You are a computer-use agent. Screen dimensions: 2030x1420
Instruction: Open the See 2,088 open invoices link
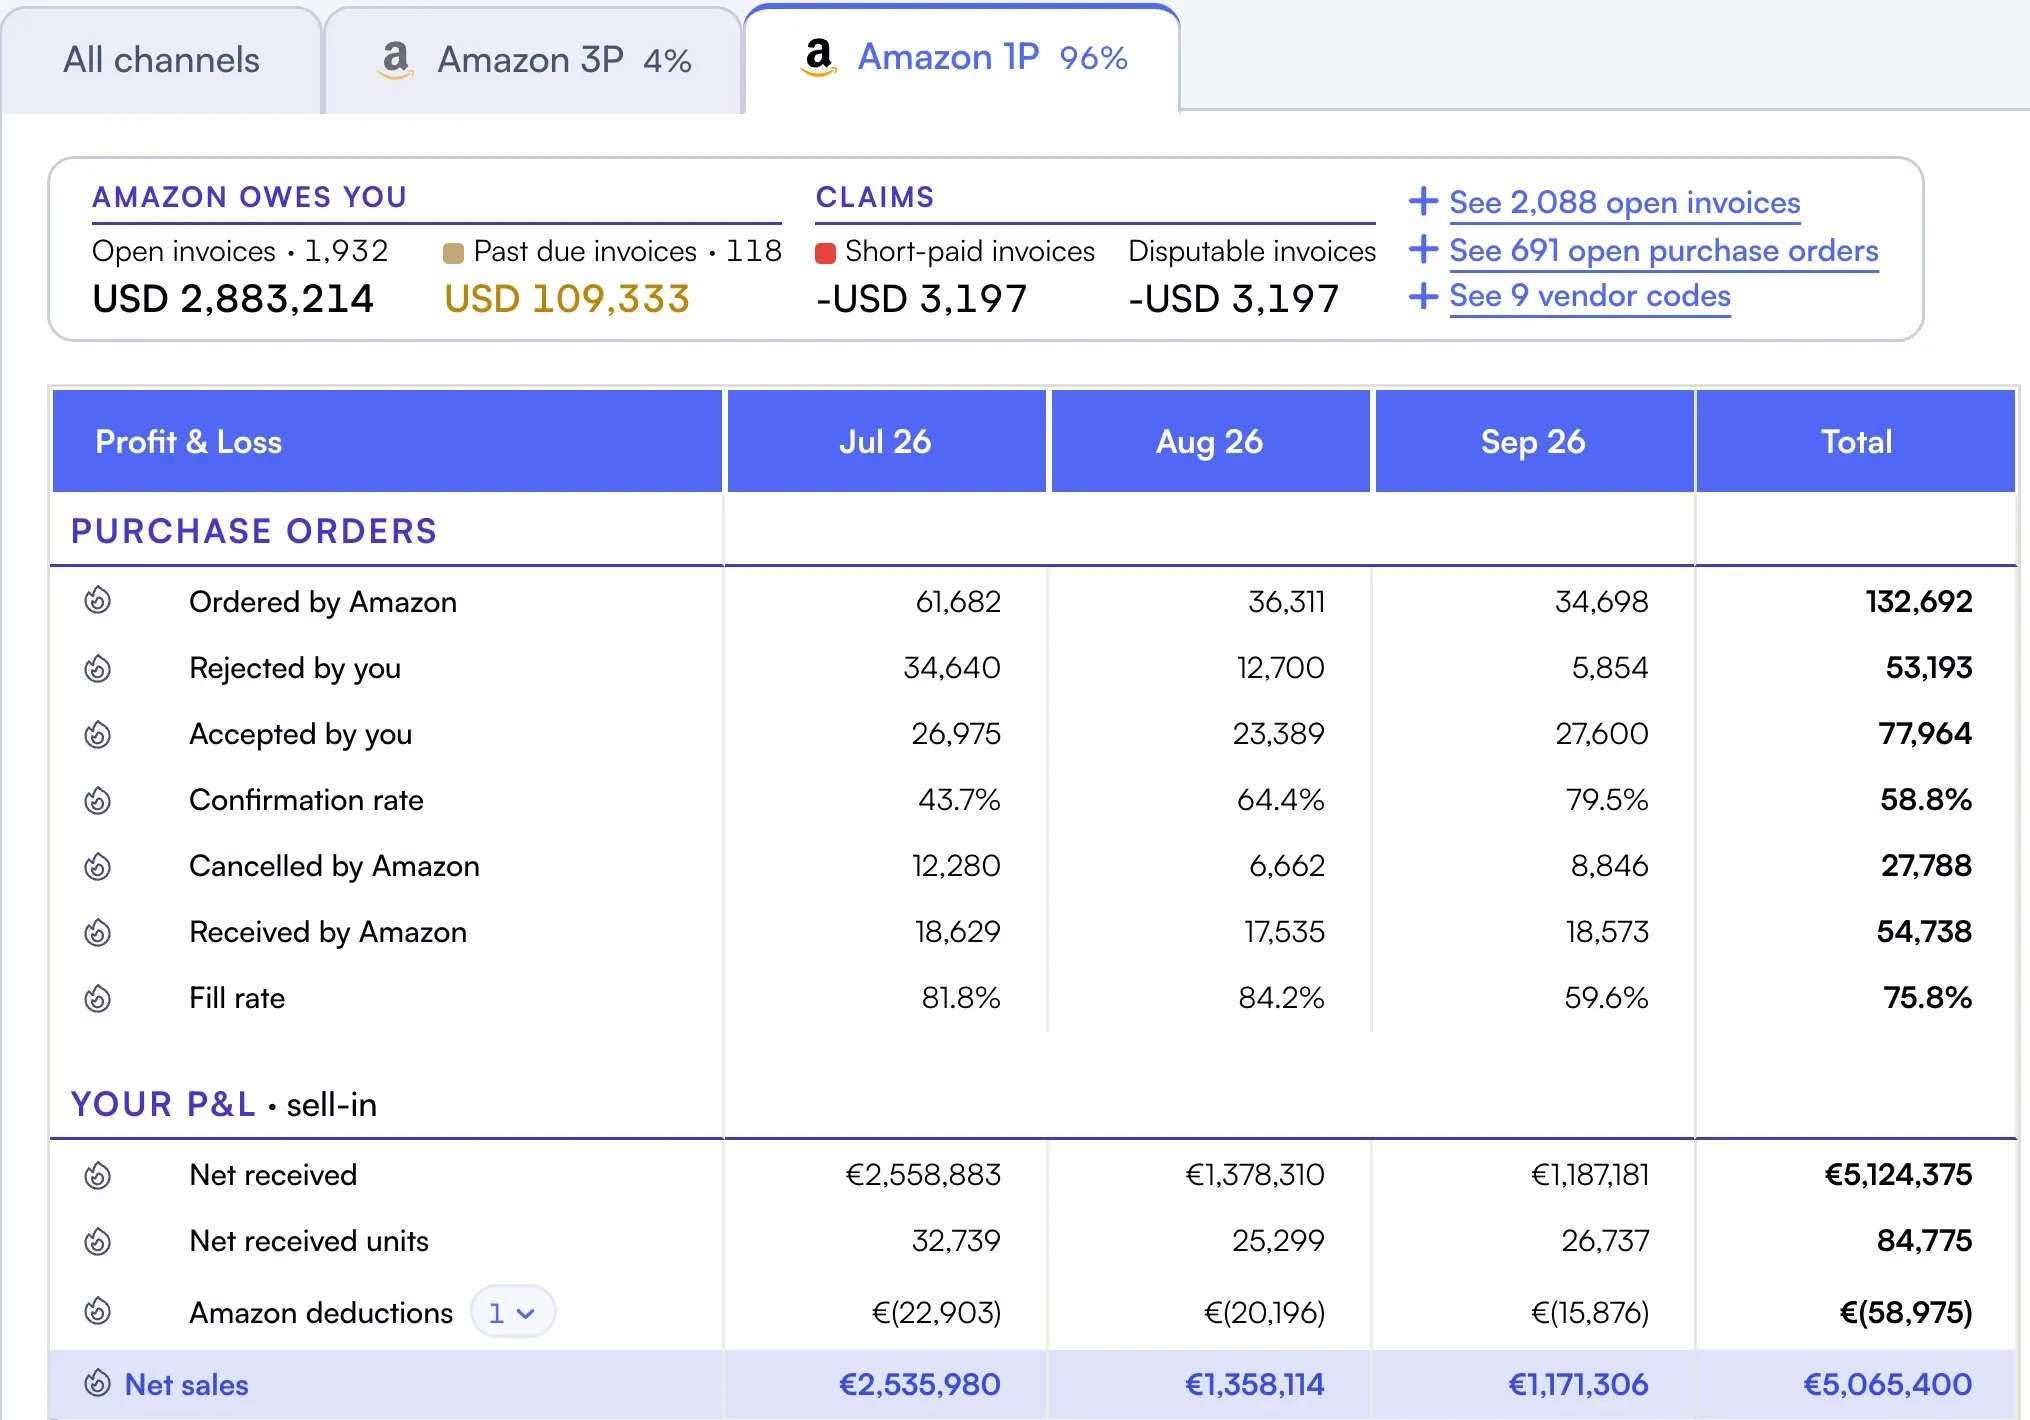(1624, 202)
